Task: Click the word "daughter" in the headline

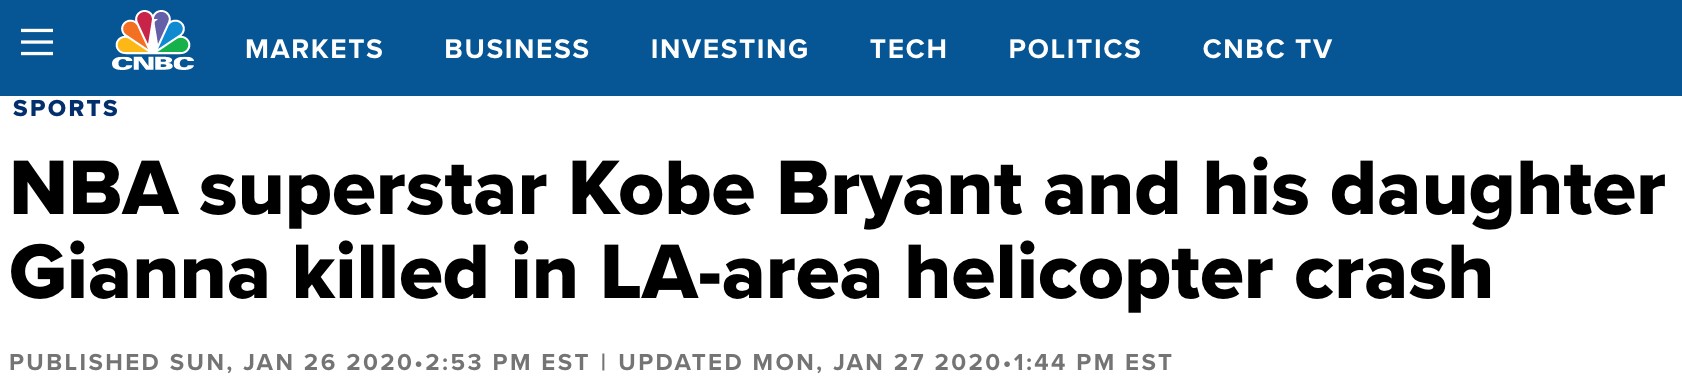Action: (x=1497, y=189)
